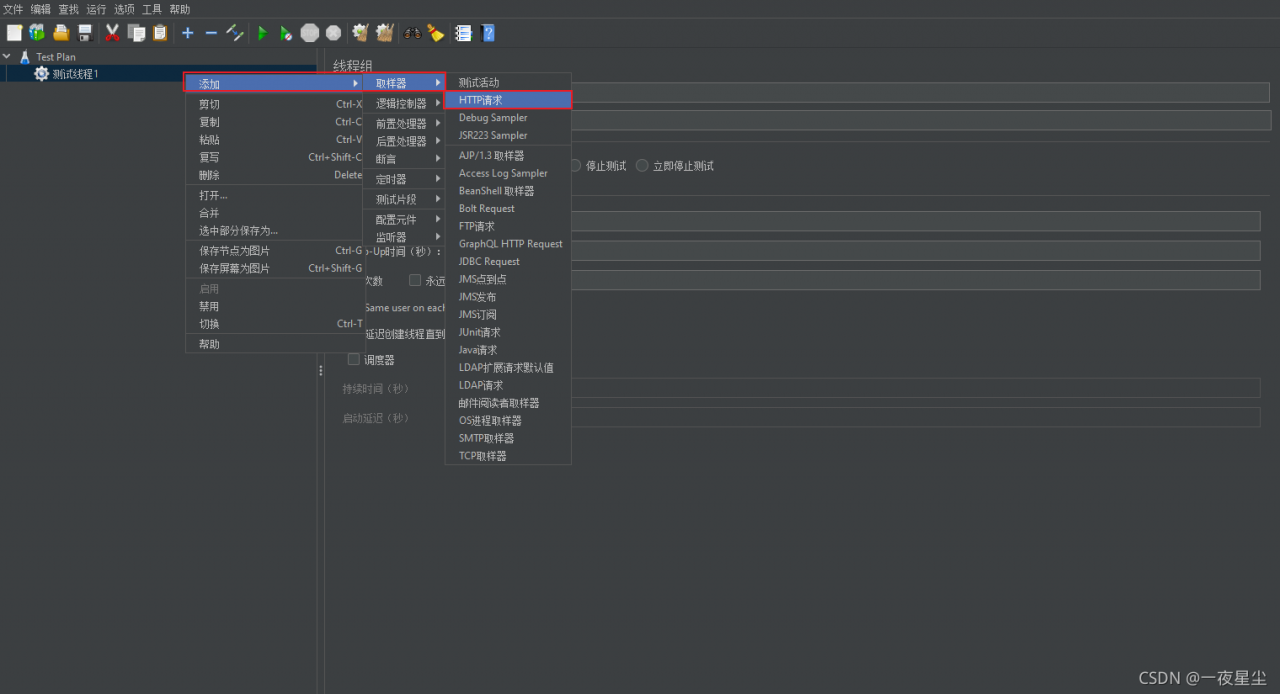Choose JSR223 Sampler entry
The image size is (1280, 694).
508,135
